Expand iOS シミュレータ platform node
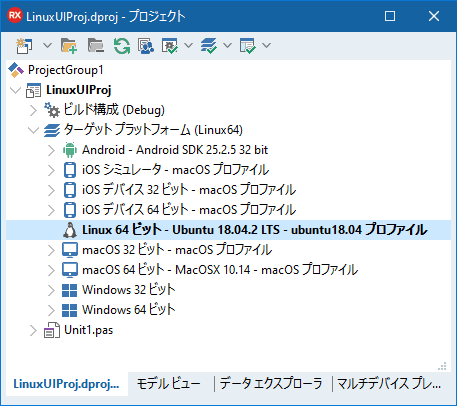 51,170
